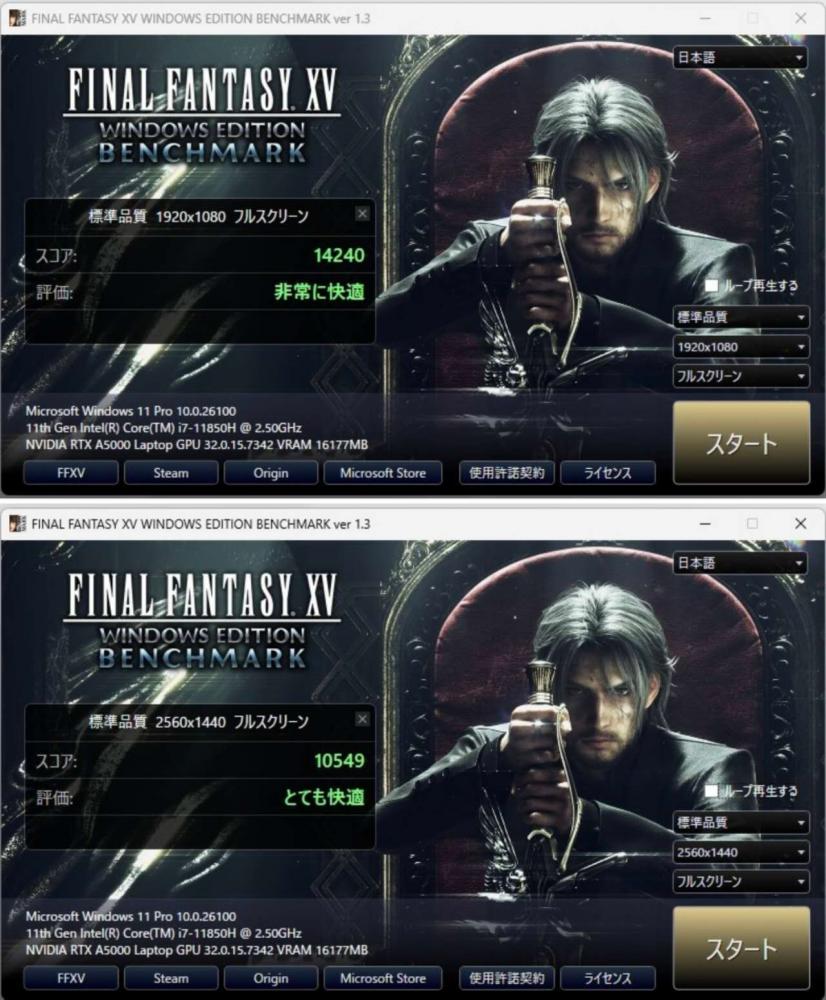Close the 1920x1080 score result panel
Image resolution: width=826 pixels, height=1000 pixels.
tap(362, 214)
